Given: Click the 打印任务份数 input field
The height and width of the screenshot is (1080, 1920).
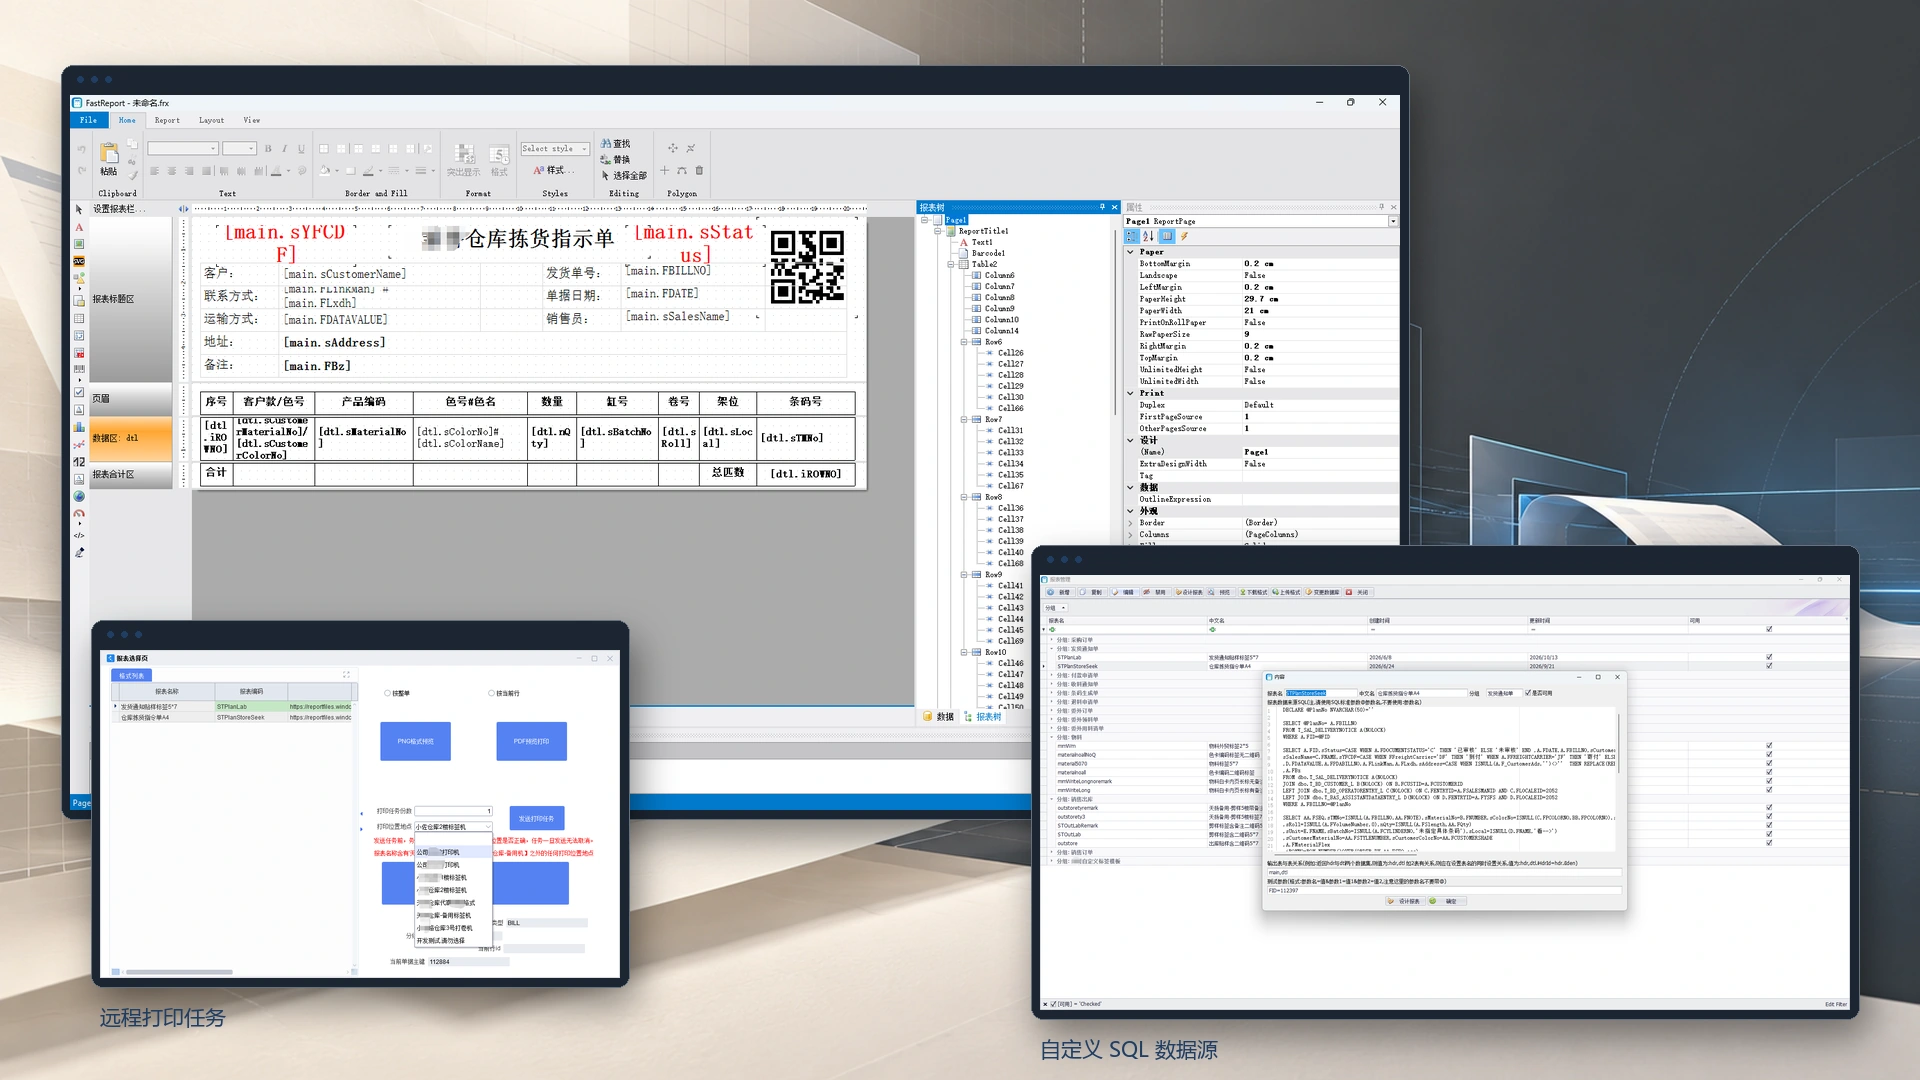Looking at the screenshot, I should [453, 811].
